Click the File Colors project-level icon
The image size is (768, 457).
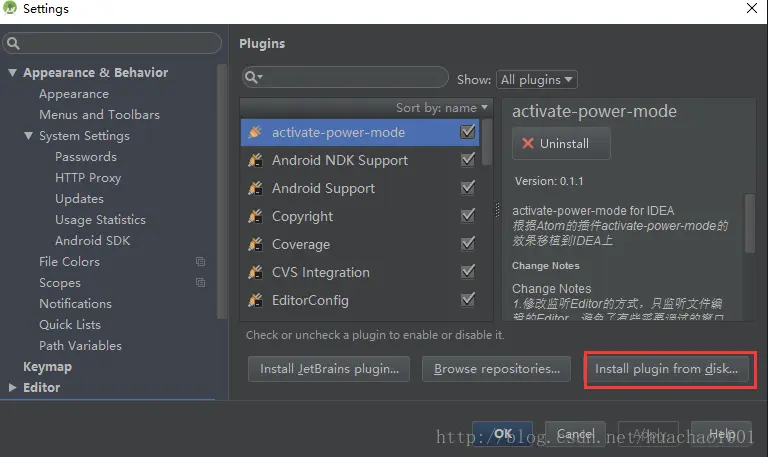[200, 262]
